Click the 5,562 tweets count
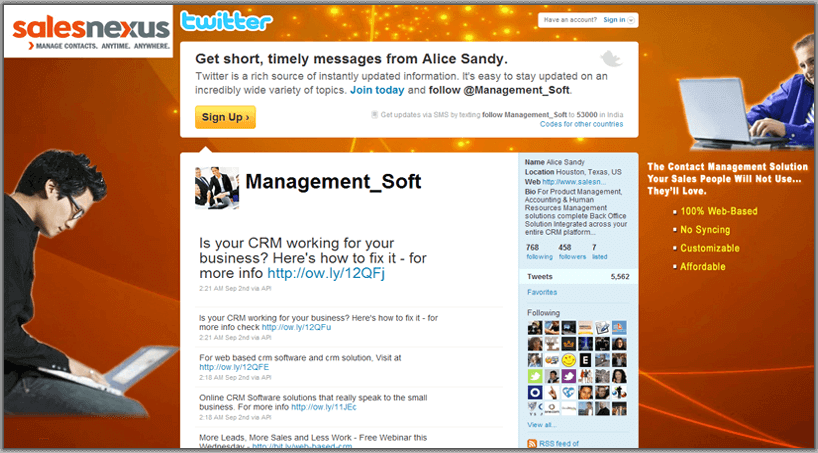The image size is (818, 453). (620, 277)
